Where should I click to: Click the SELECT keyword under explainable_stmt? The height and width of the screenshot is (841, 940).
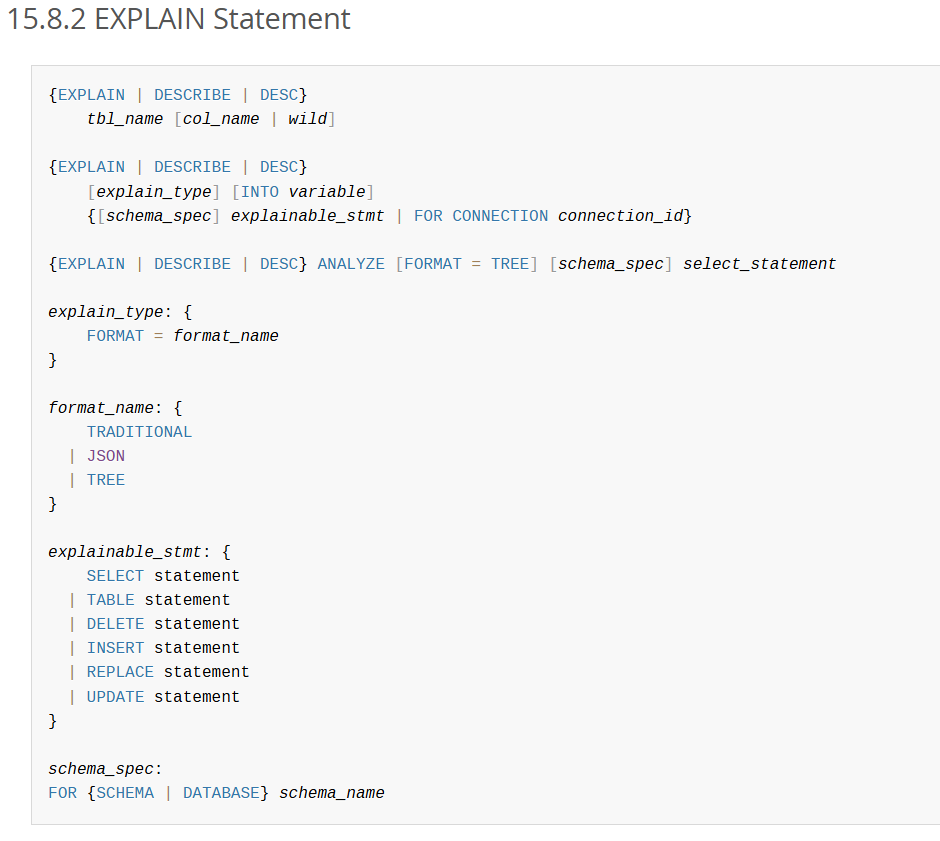click(115, 576)
